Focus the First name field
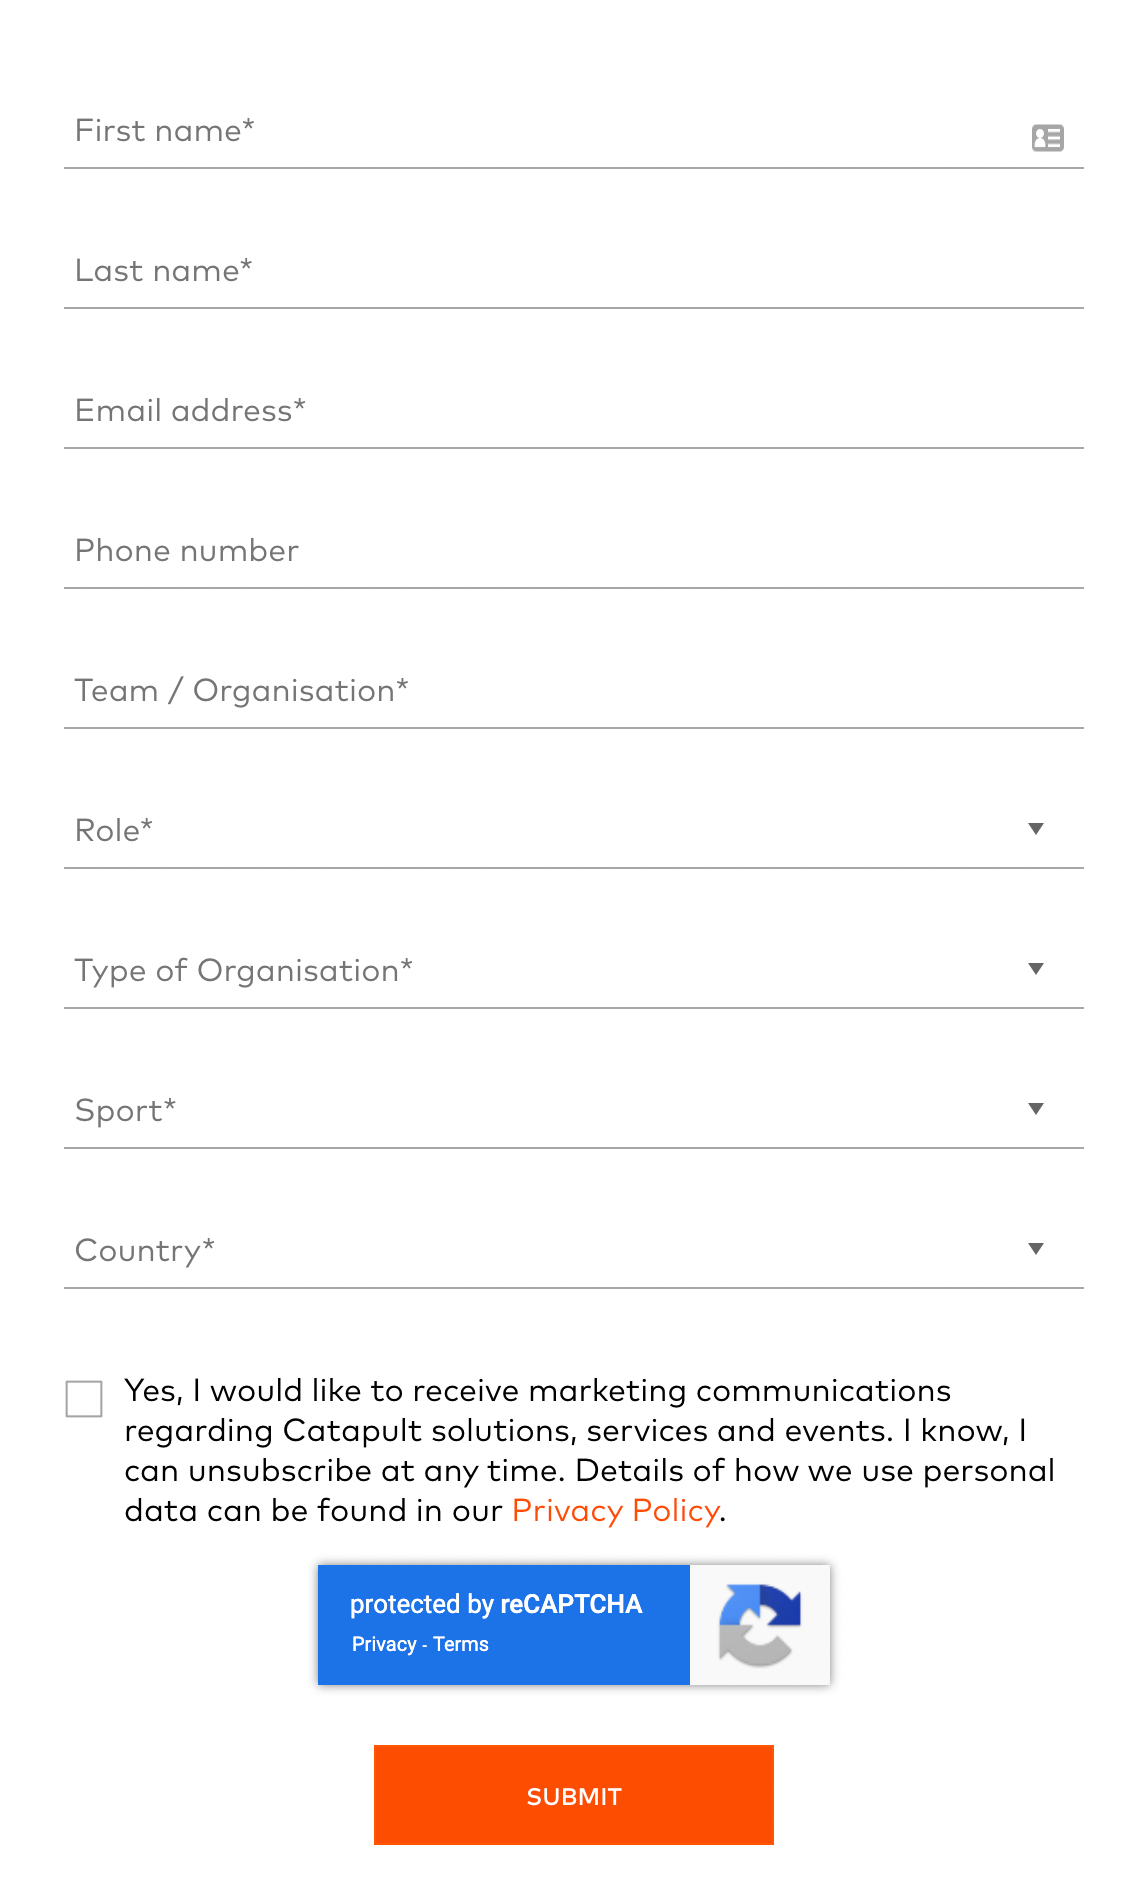Screen dimensions: 1128x1886 [x=574, y=130]
